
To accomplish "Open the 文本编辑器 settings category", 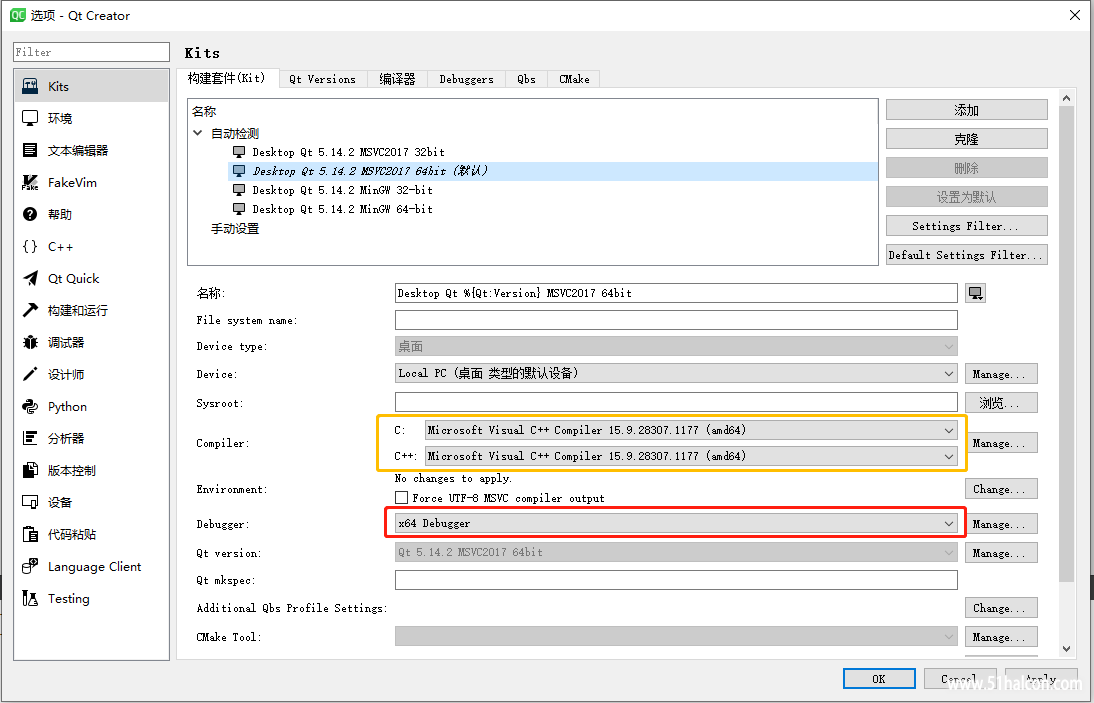I will [91, 151].
